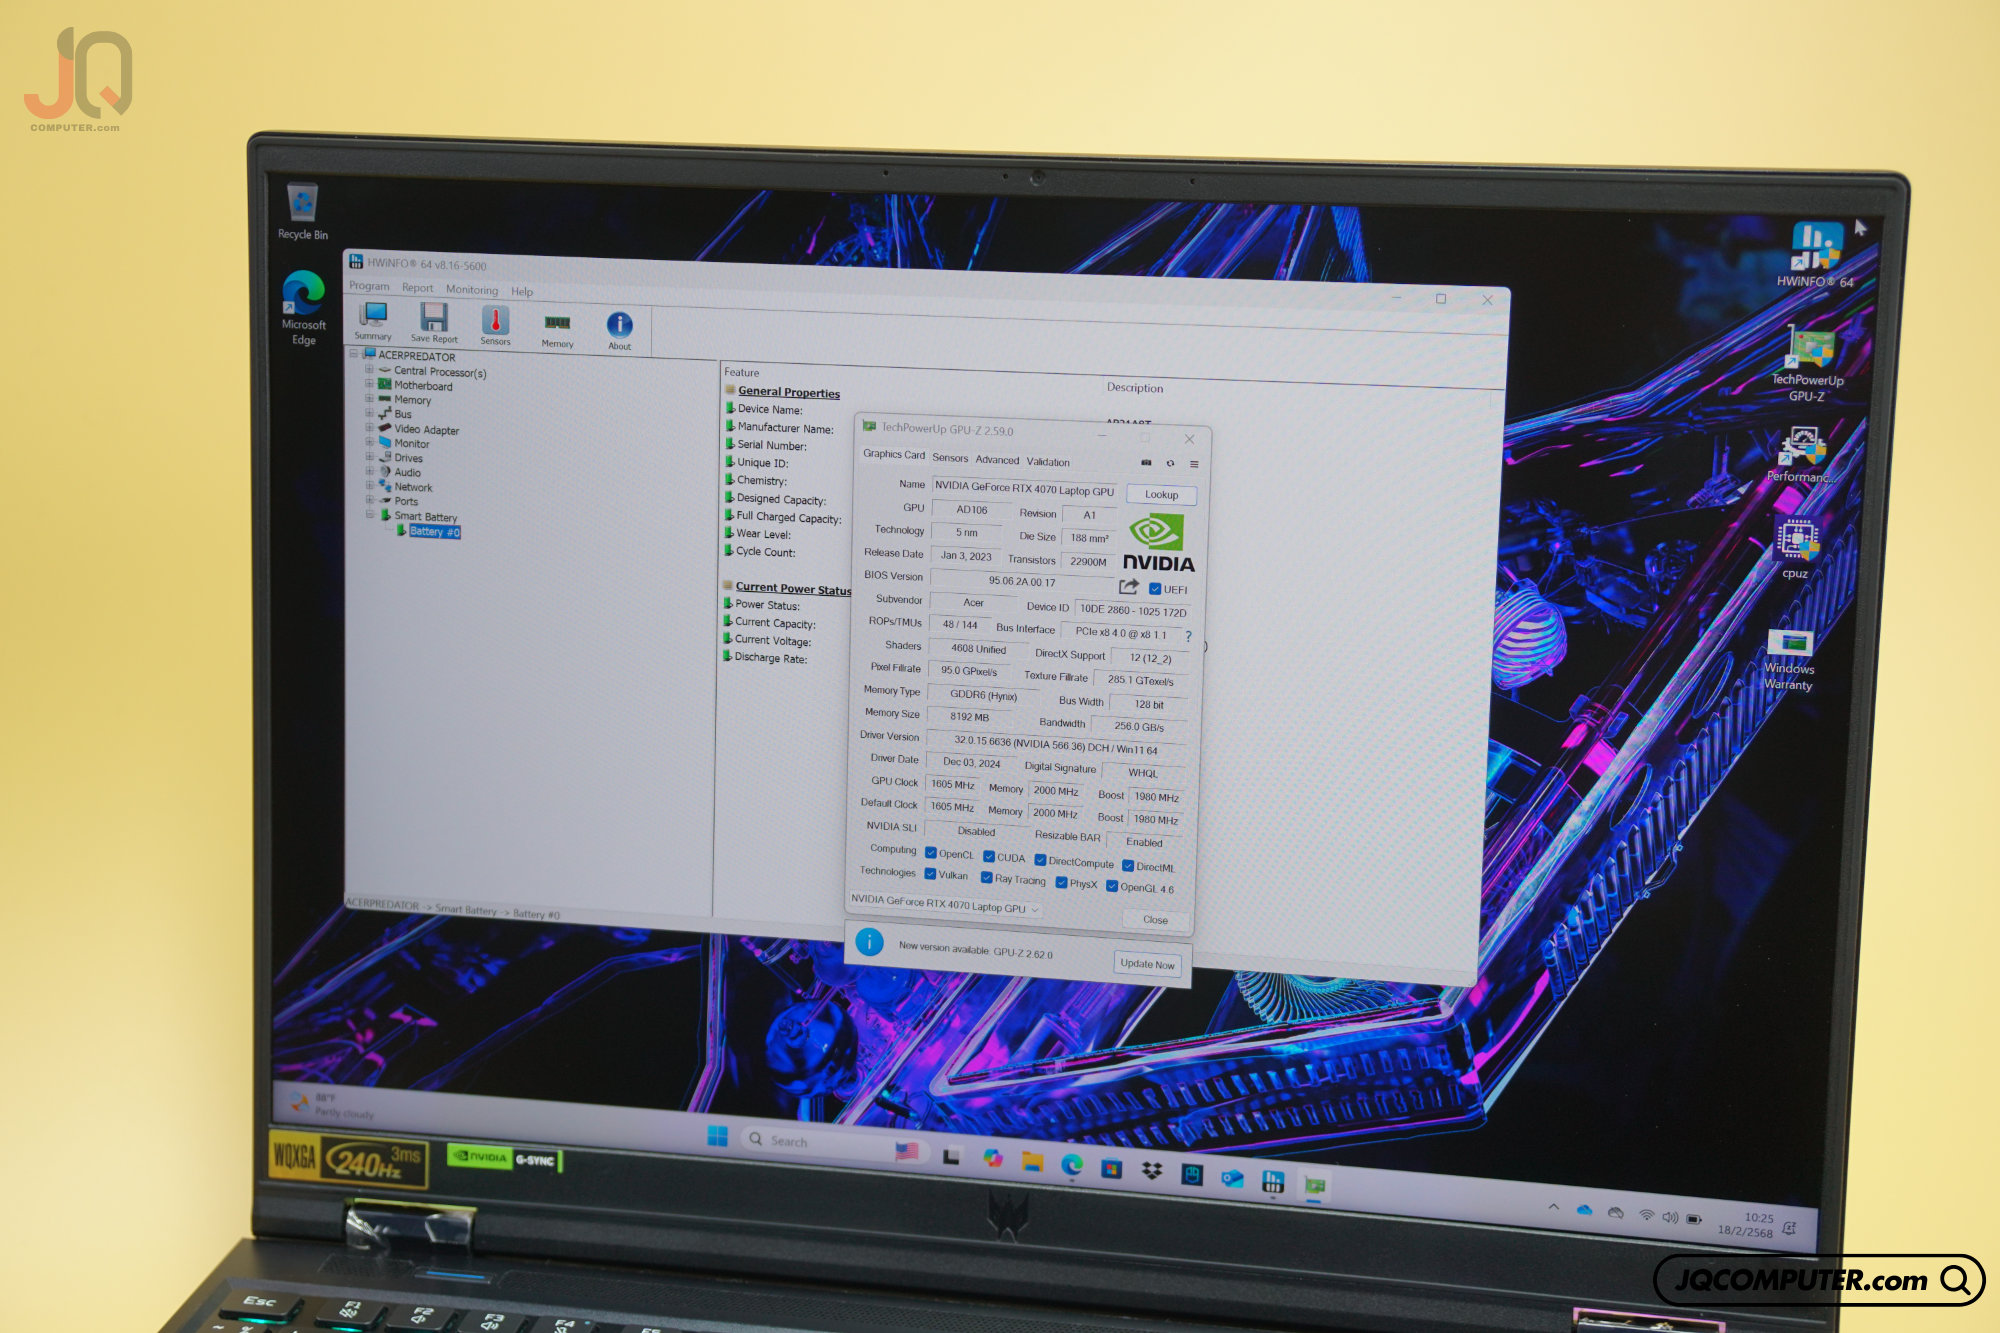Click the Summary toolbar icon in HWiNFO

point(373,321)
